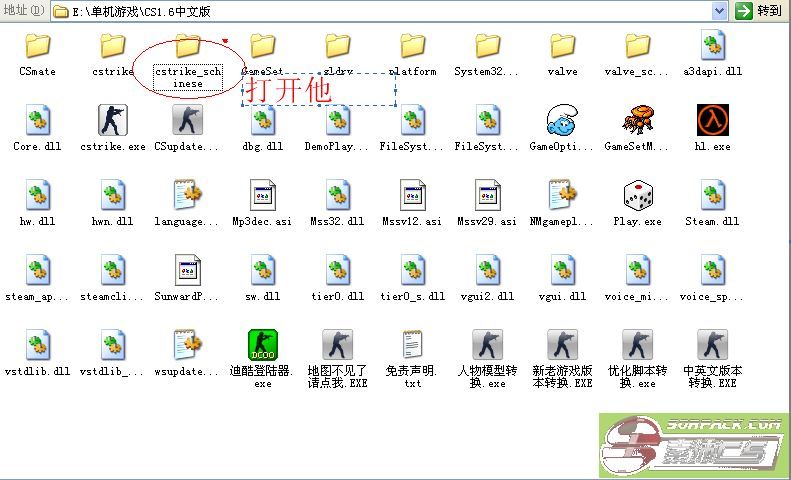Screen dimensions: 791x480
Task: Select 新老游戏版本转换.EXE icon
Action: coord(562,345)
